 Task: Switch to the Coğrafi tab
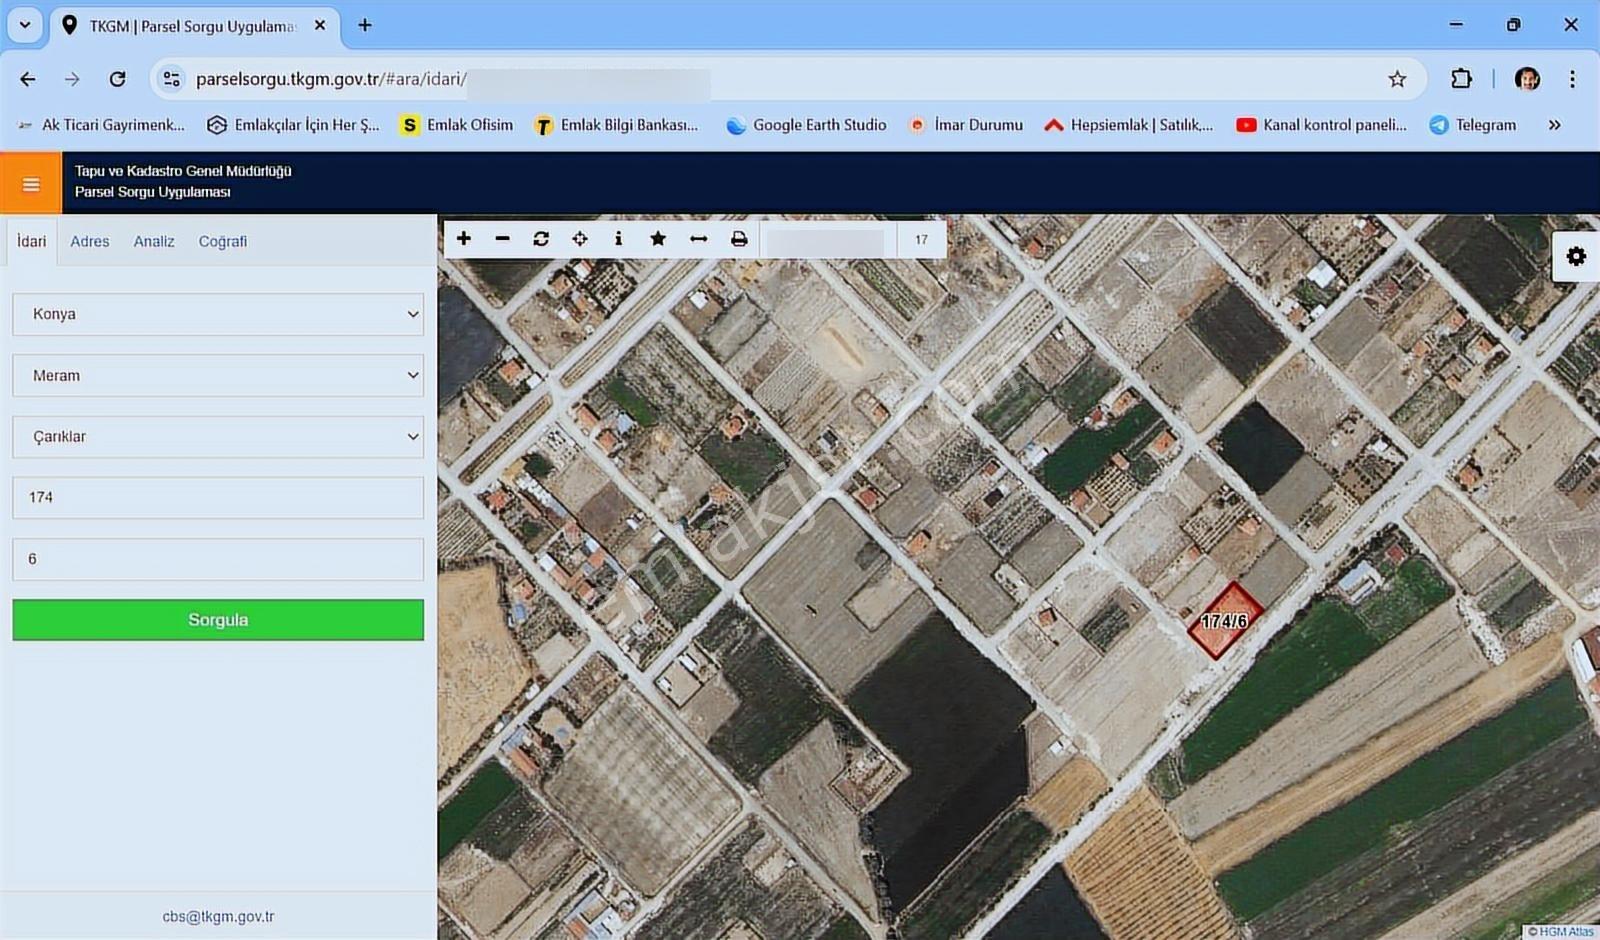click(223, 241)
